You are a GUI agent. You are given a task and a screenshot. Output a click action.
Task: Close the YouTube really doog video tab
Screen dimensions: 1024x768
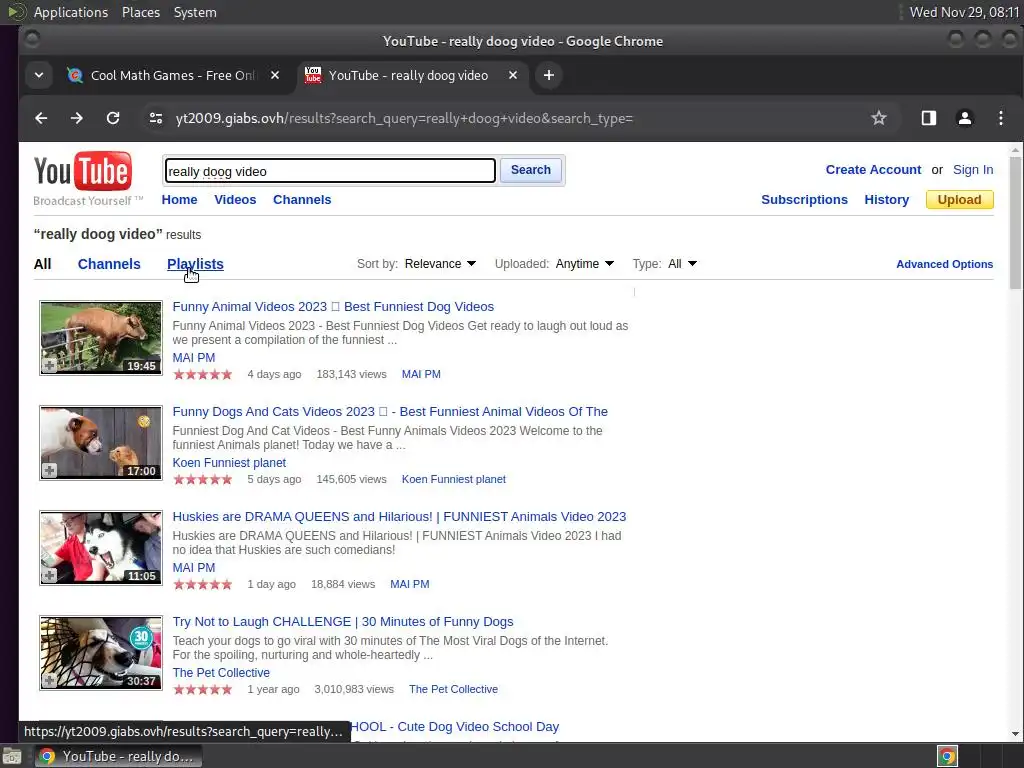pos(513,75)
